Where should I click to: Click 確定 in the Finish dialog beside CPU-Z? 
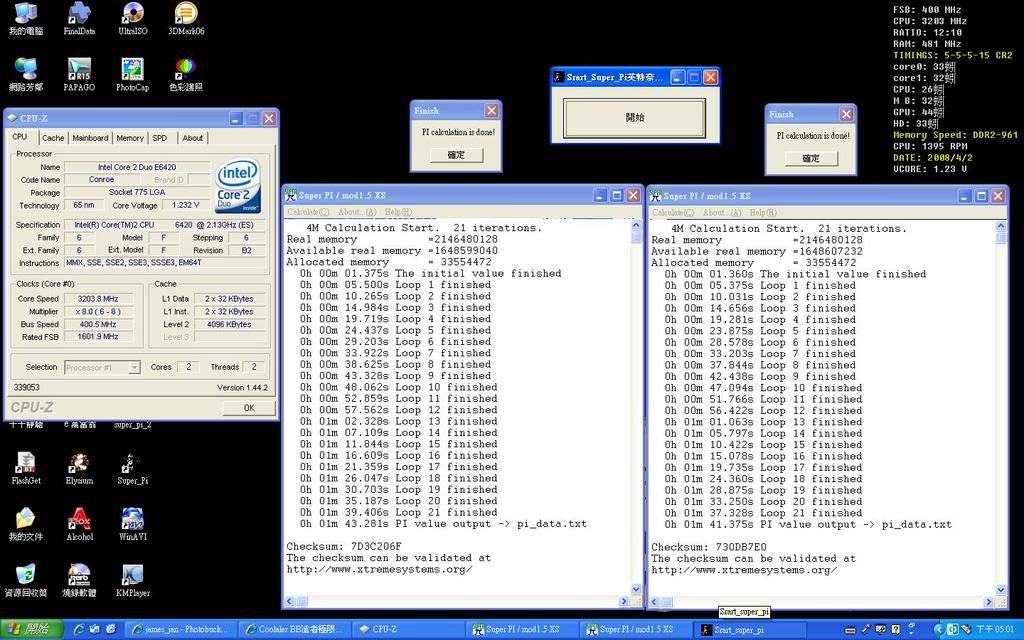click(x=456, y=155)
